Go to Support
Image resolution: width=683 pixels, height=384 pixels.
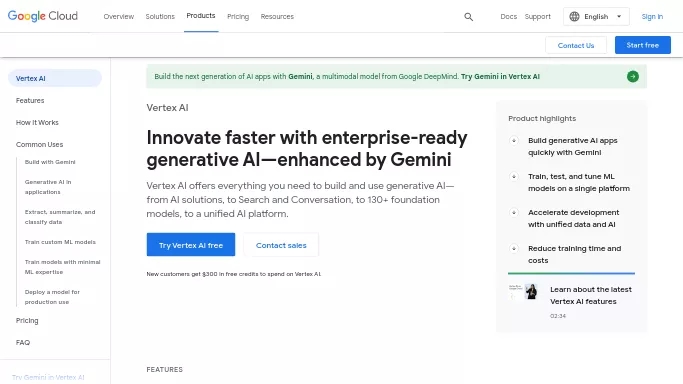point(538,17)
